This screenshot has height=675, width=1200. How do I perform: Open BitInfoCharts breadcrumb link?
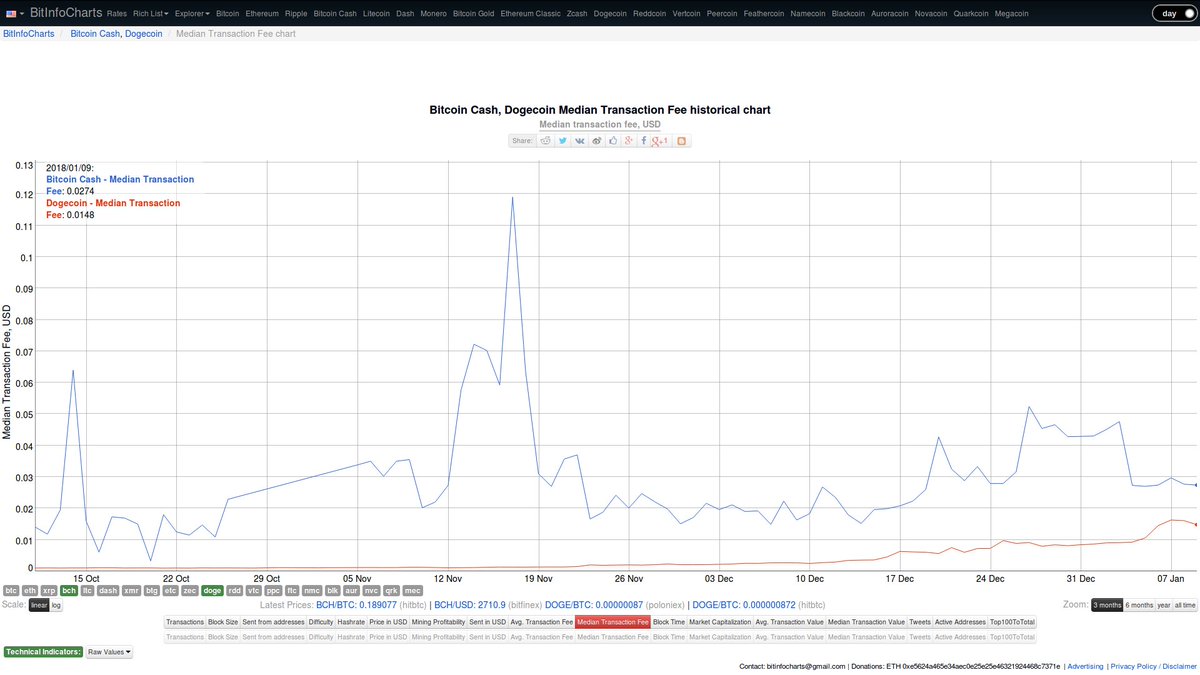point(29,34)
